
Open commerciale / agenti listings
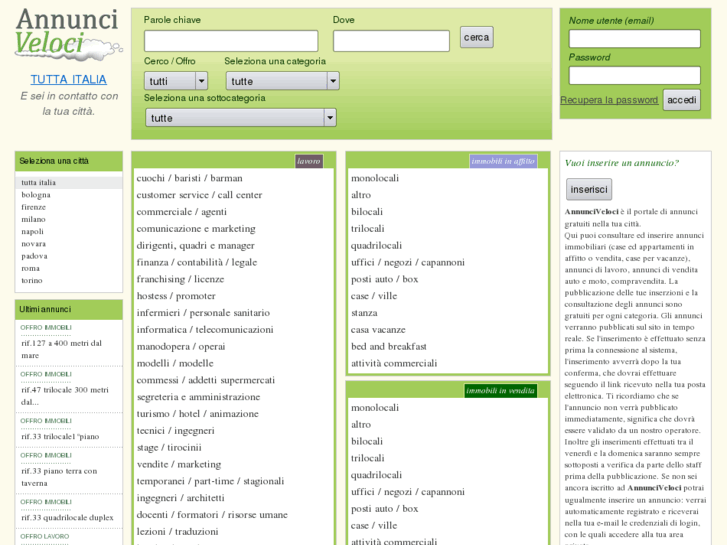[182, 212]
